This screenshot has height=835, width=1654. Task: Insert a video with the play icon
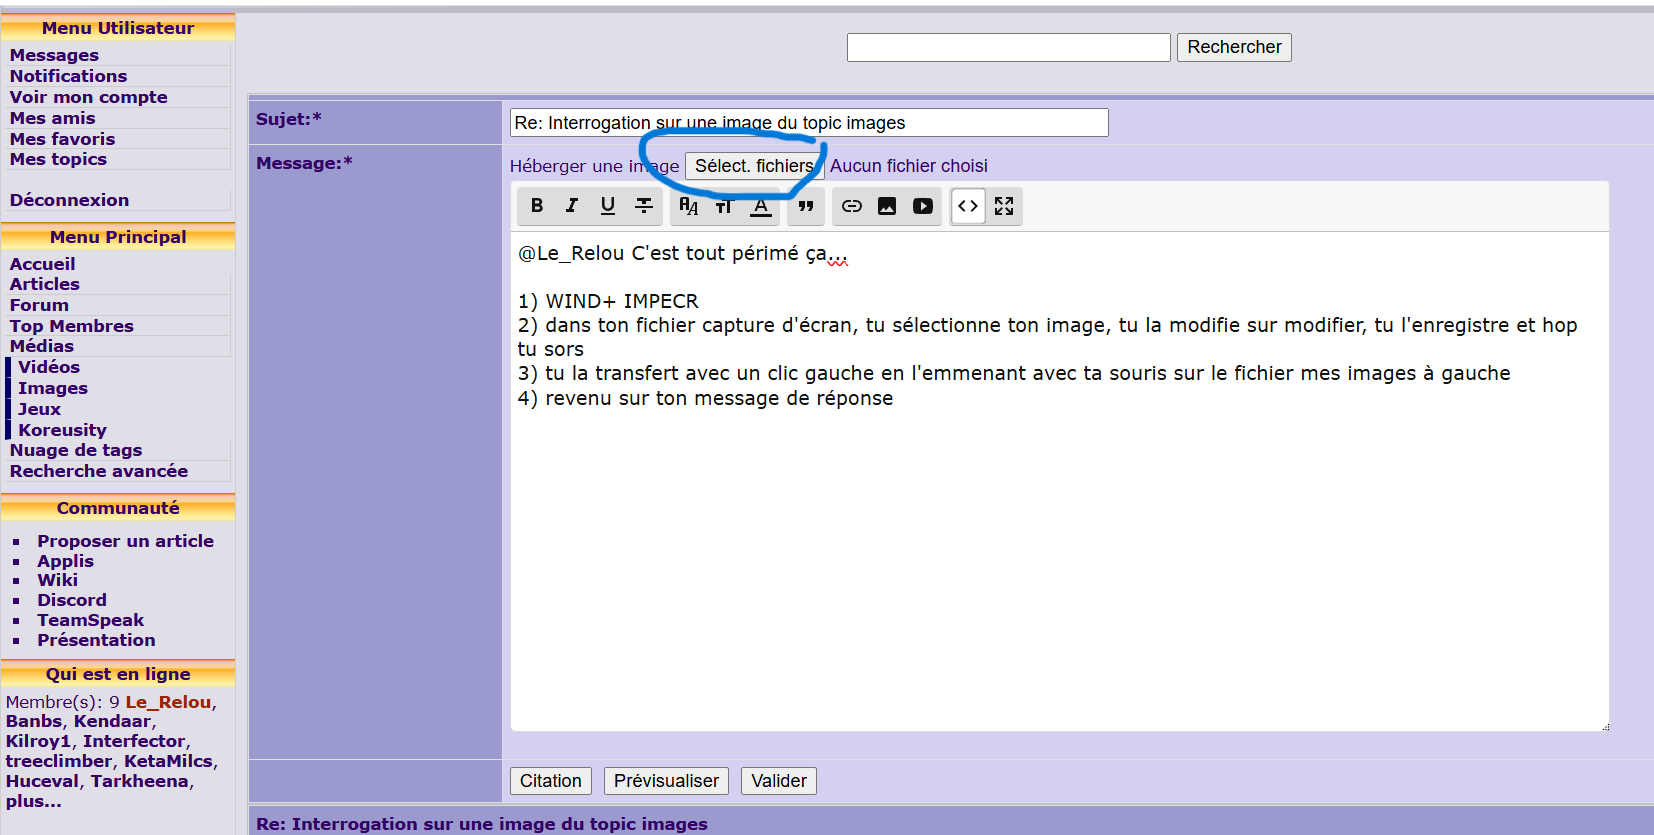tap(923, 206)
